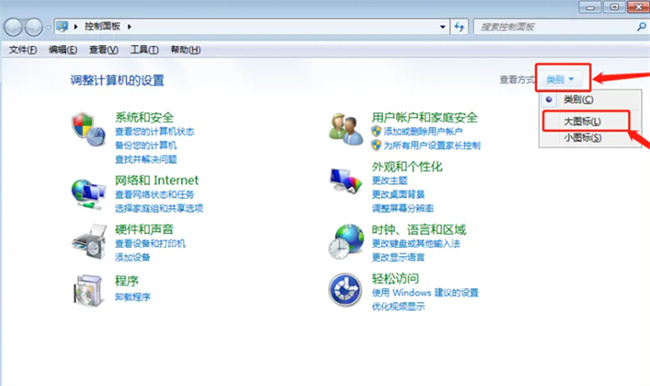Screen dimensions: 650x386
Task: Click shield icon beside 添加或删除用户帐户
Action: pyautogui.click(x=376, y=131)
